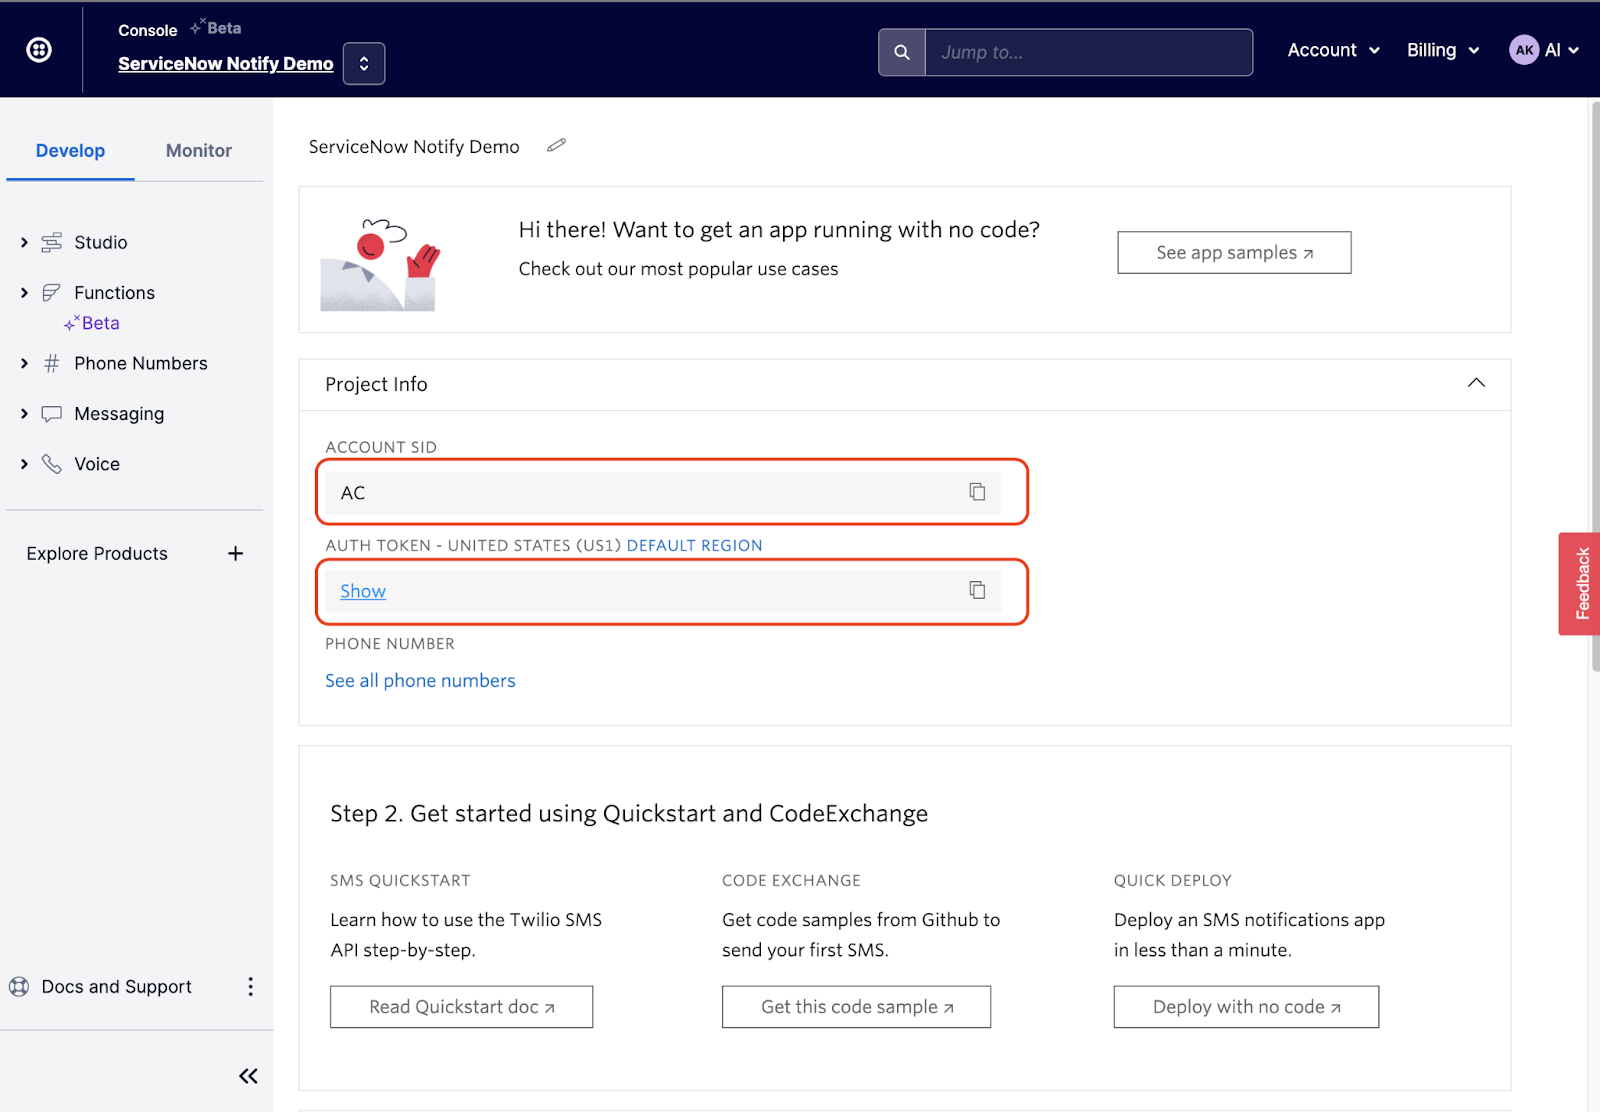
Task: Click the Docs and Support lifebuoy icon
Action: tap(19, 986)
